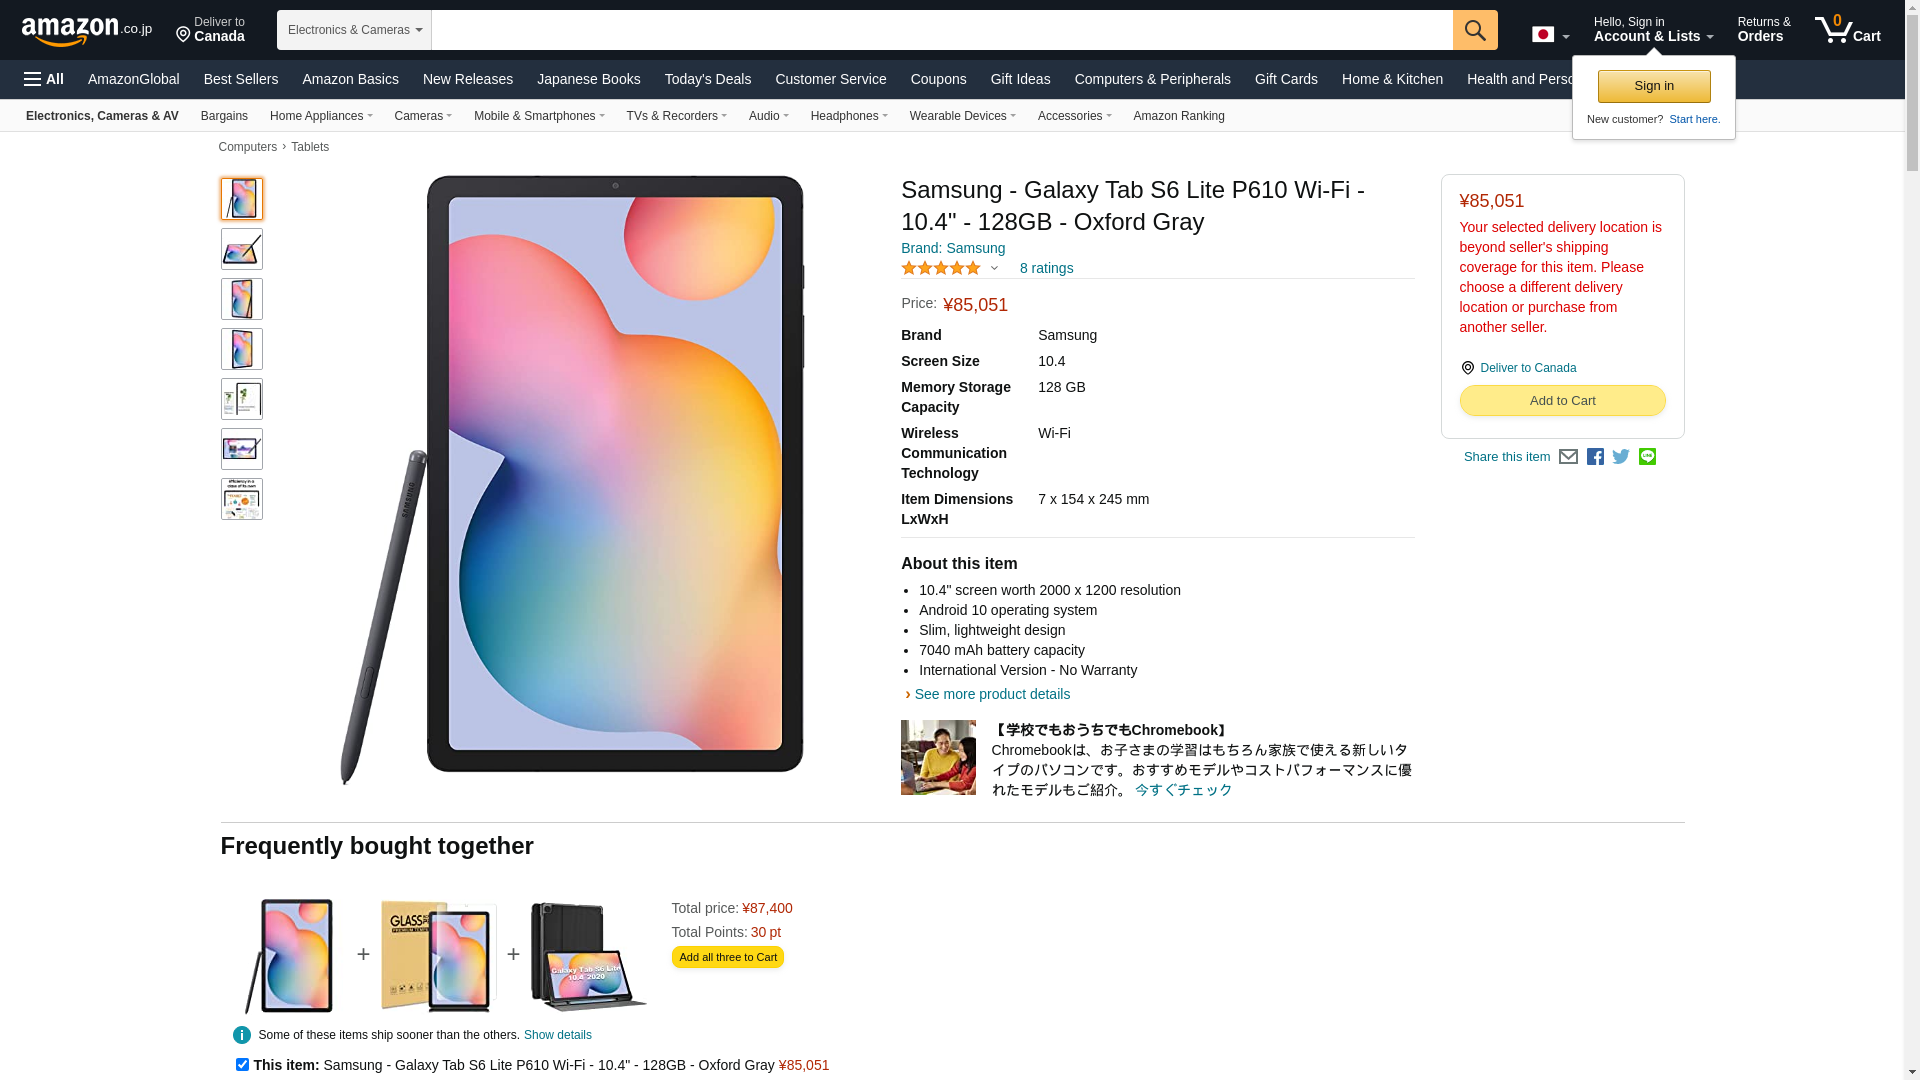The image size is (1920, 1080).
Task: Open the All hamburger menu
Action: (x=44, y=79)
